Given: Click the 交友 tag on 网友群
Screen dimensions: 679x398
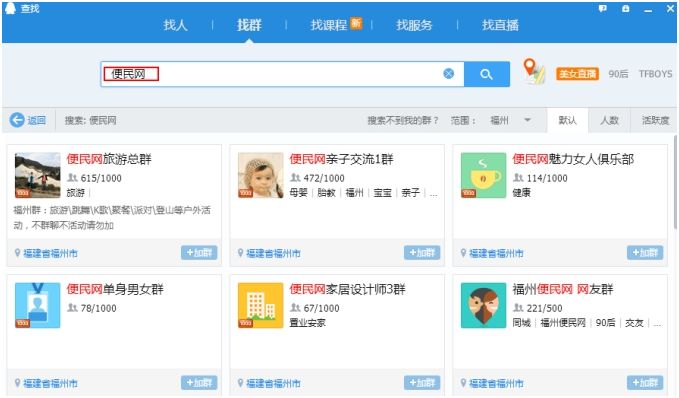Looking at the screenshot, I should coord(634,323).
